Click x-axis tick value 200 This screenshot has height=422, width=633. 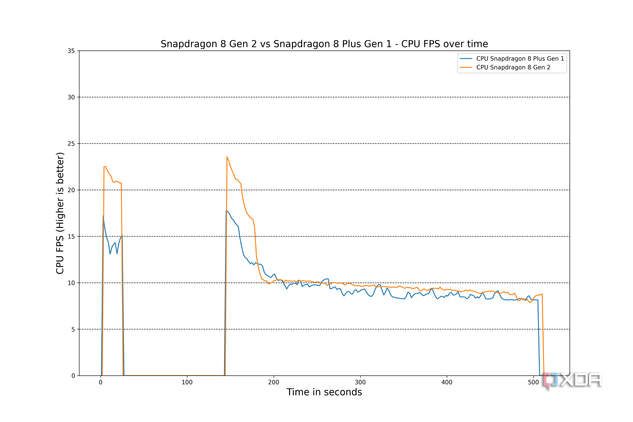(x=274, y=382)
